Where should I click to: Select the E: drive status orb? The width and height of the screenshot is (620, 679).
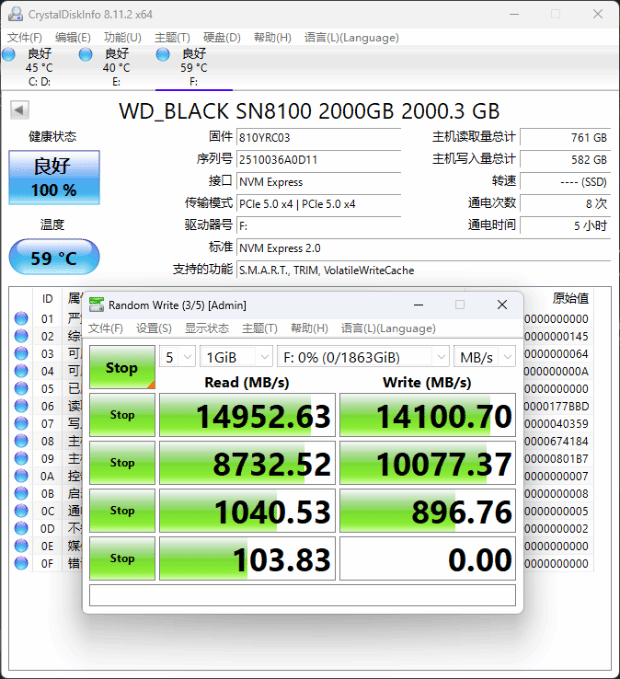(x=86, y=55)
